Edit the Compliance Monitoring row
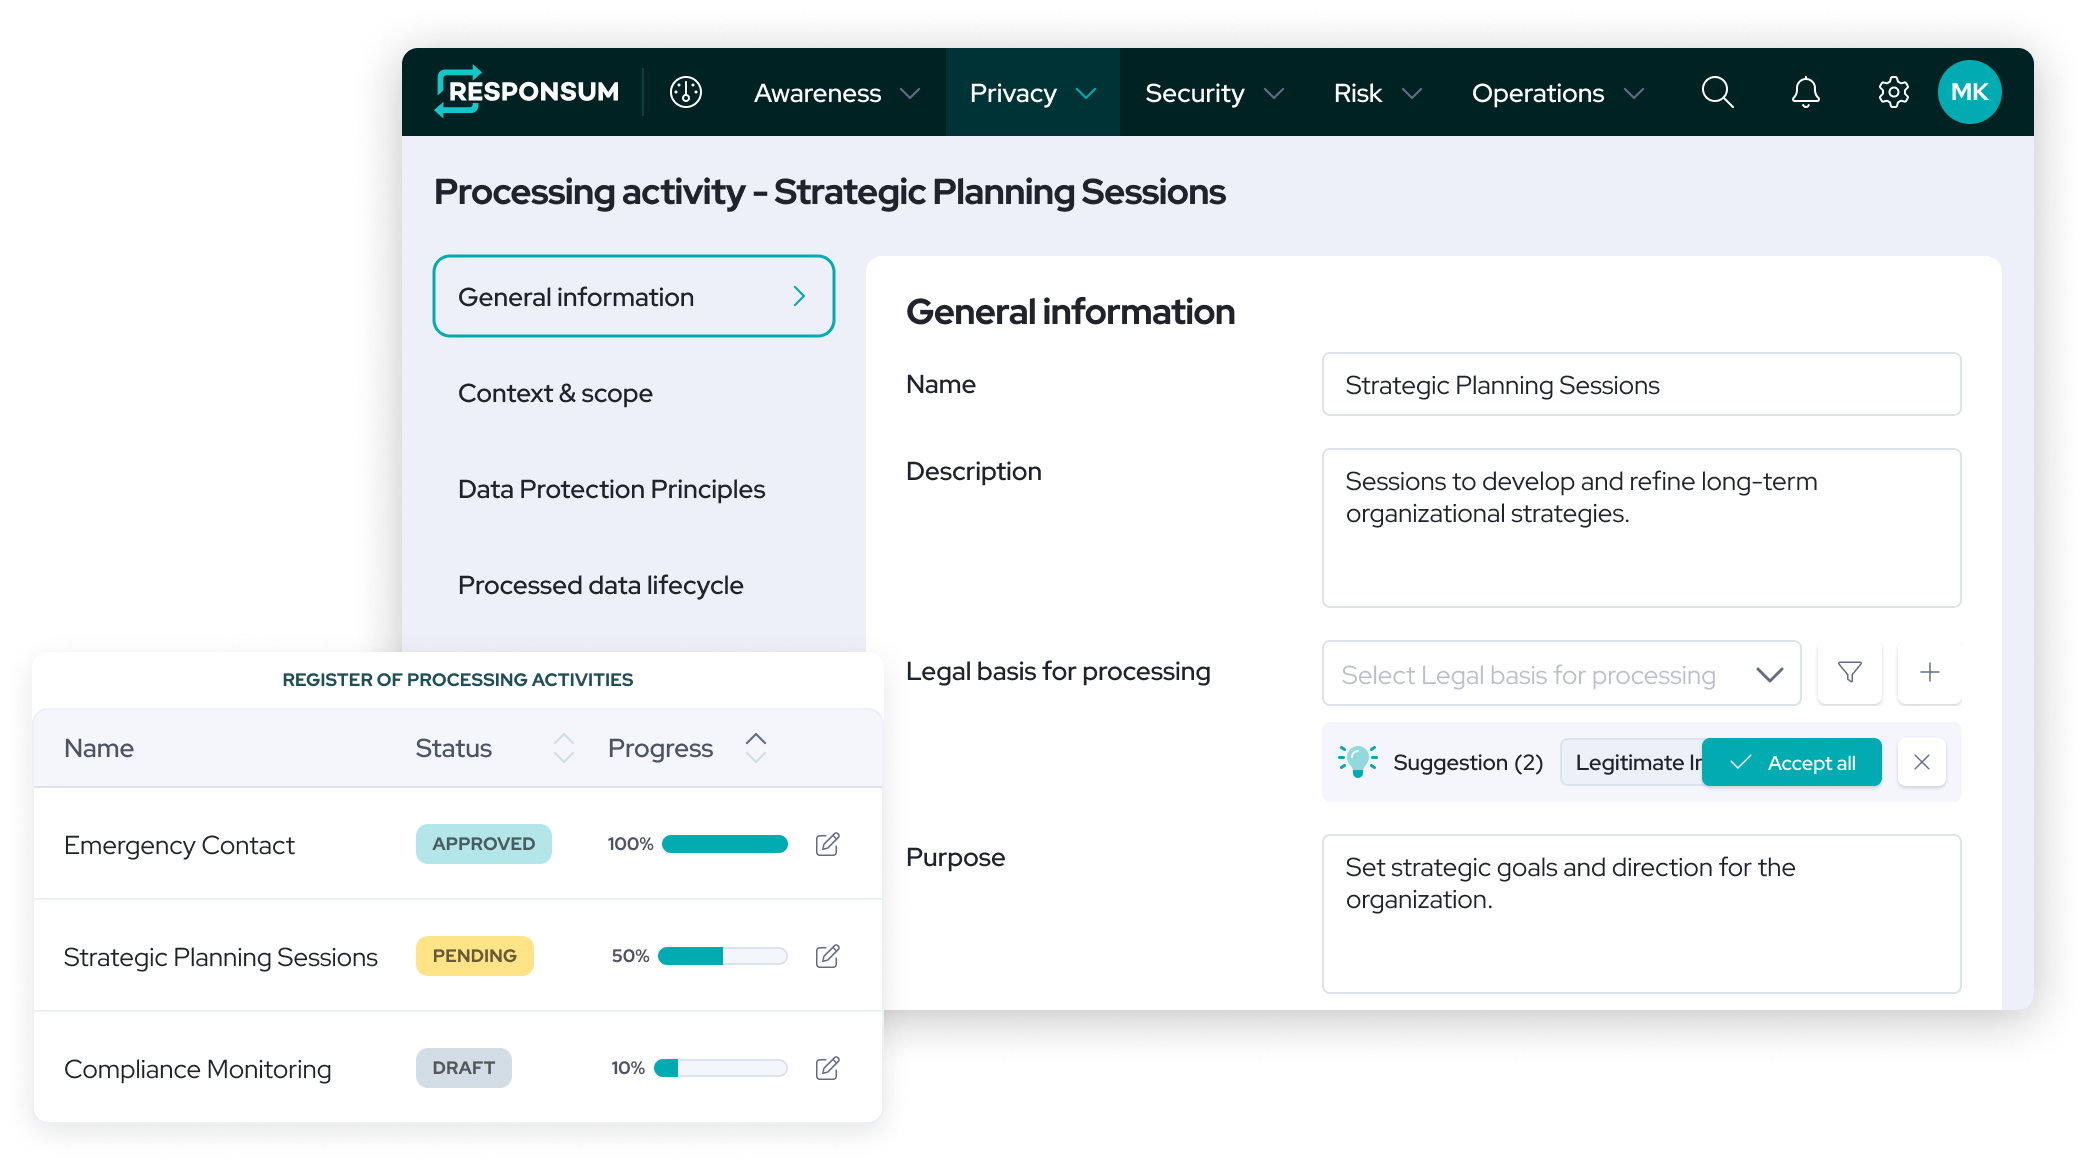This screenshot has height=1164, width=2090. (828, 1068)
